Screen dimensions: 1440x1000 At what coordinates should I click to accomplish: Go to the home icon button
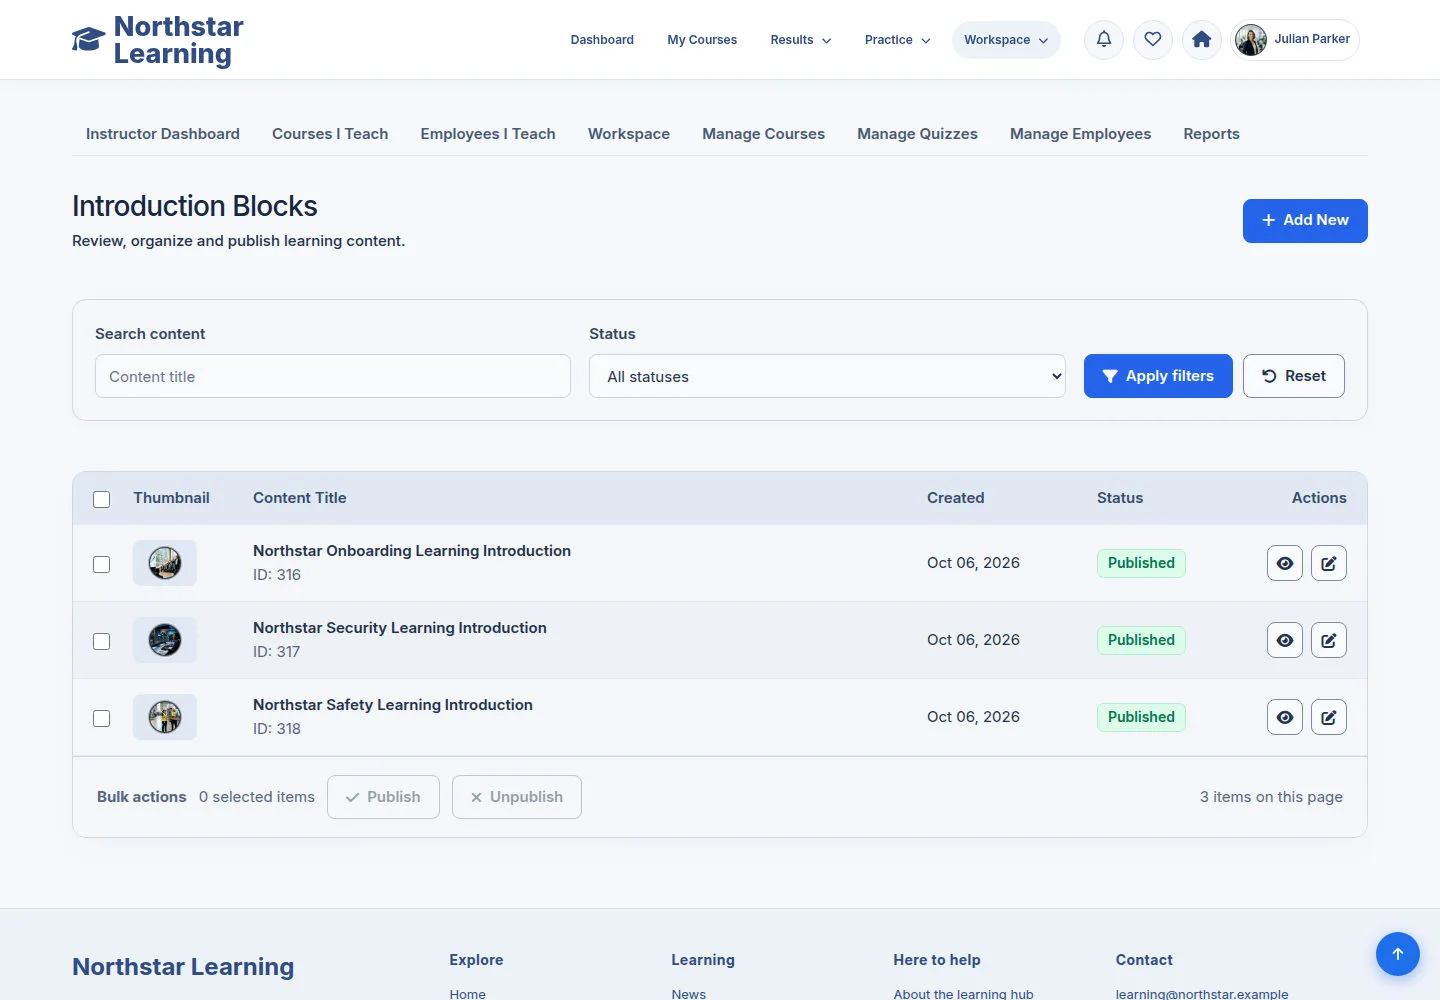click(1202, 40)
